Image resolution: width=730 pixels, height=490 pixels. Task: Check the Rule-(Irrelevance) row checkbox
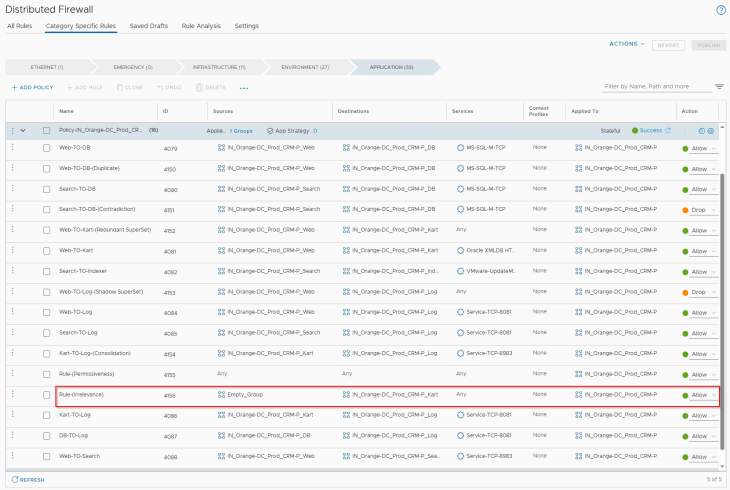tap(46, 395)
